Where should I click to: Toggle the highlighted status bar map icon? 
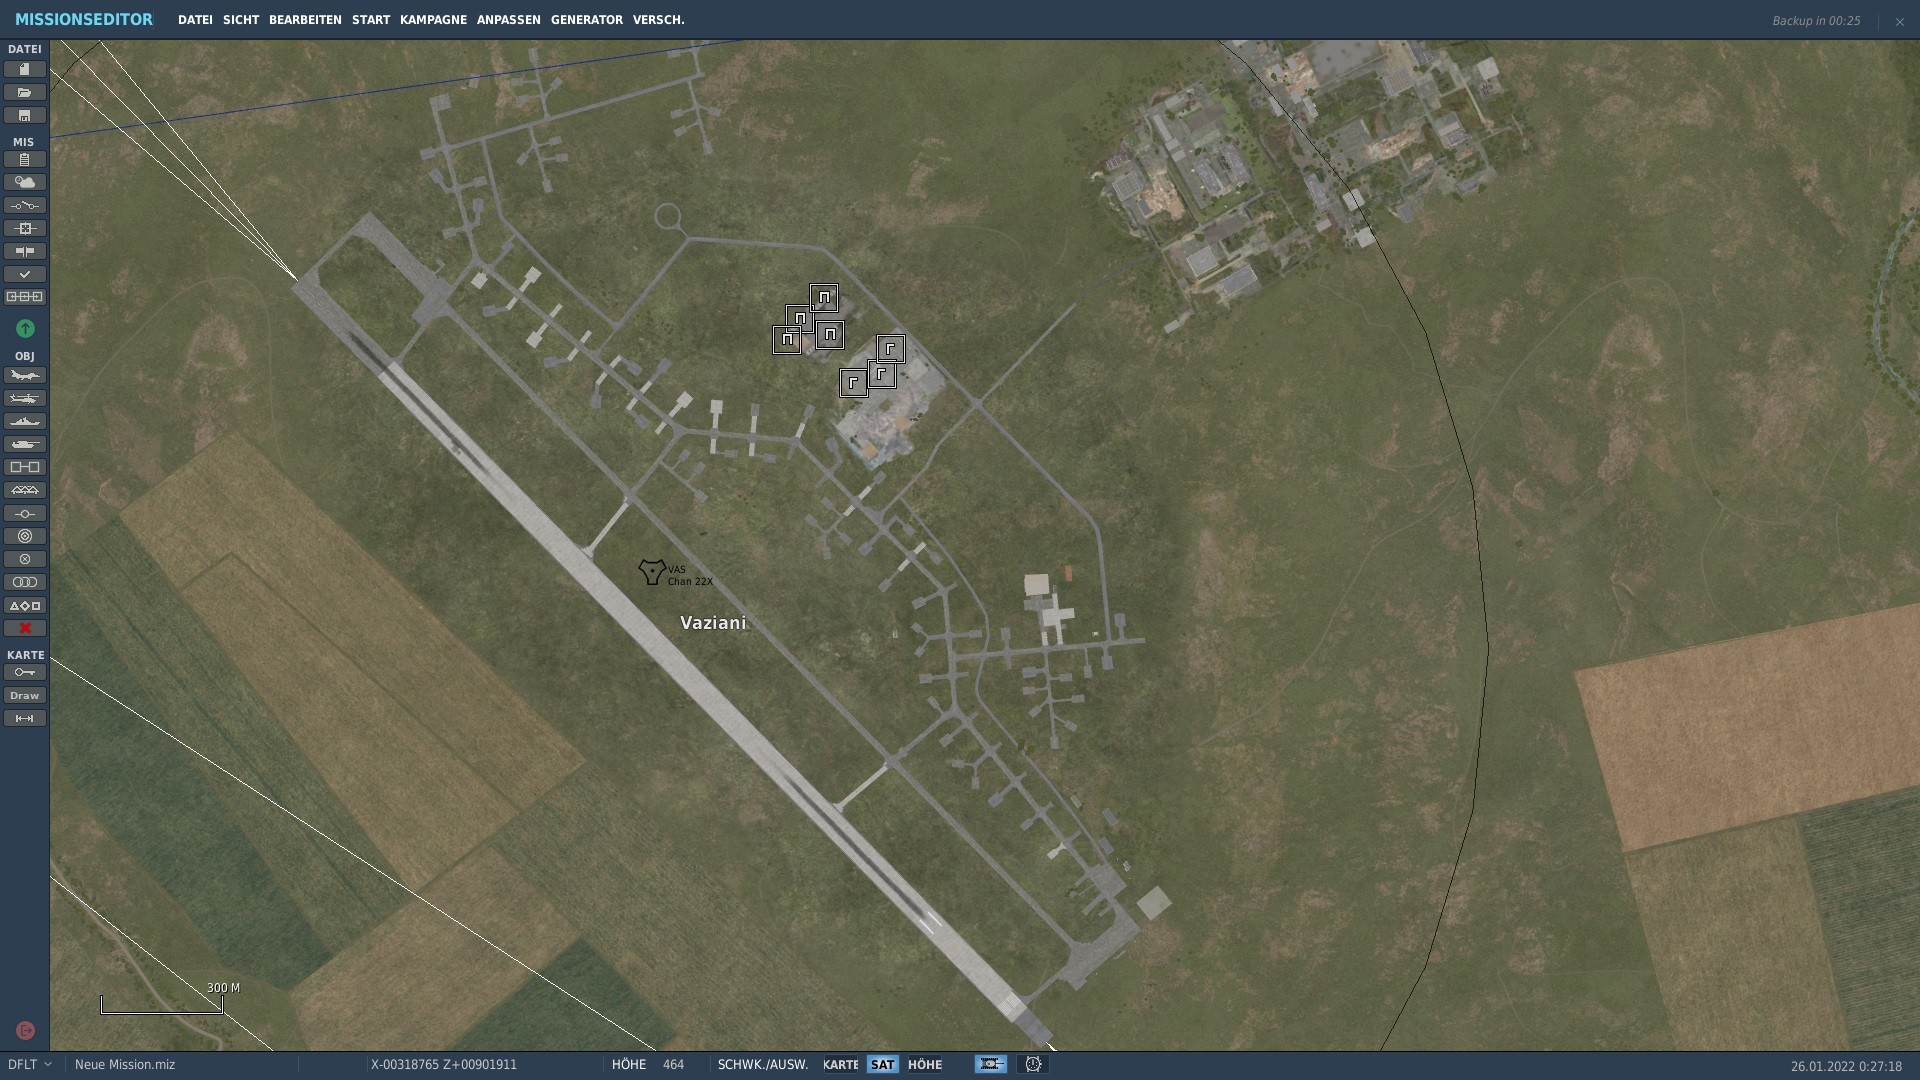[991, 1065]
